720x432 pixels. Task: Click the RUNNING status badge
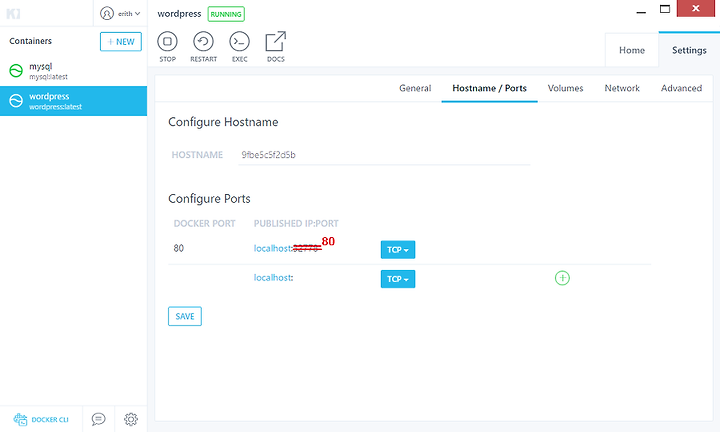[x=226, y=14]
